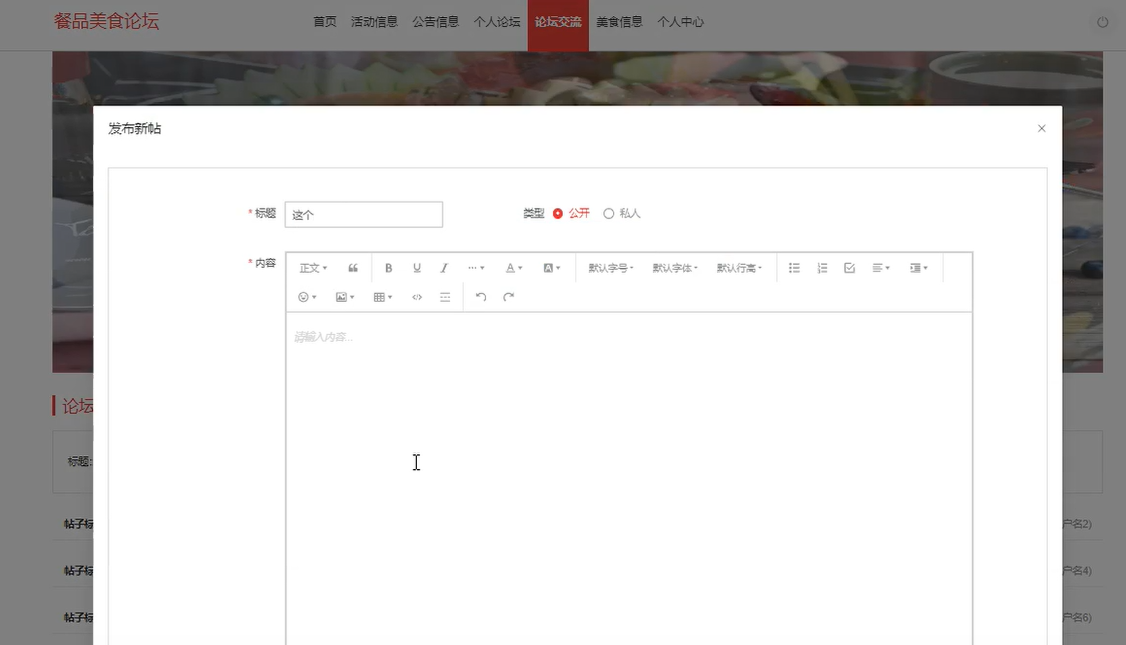Open the more text styles ellipsis menu
This screenshot has height=645, width=1126.
(x=475, y=268)
